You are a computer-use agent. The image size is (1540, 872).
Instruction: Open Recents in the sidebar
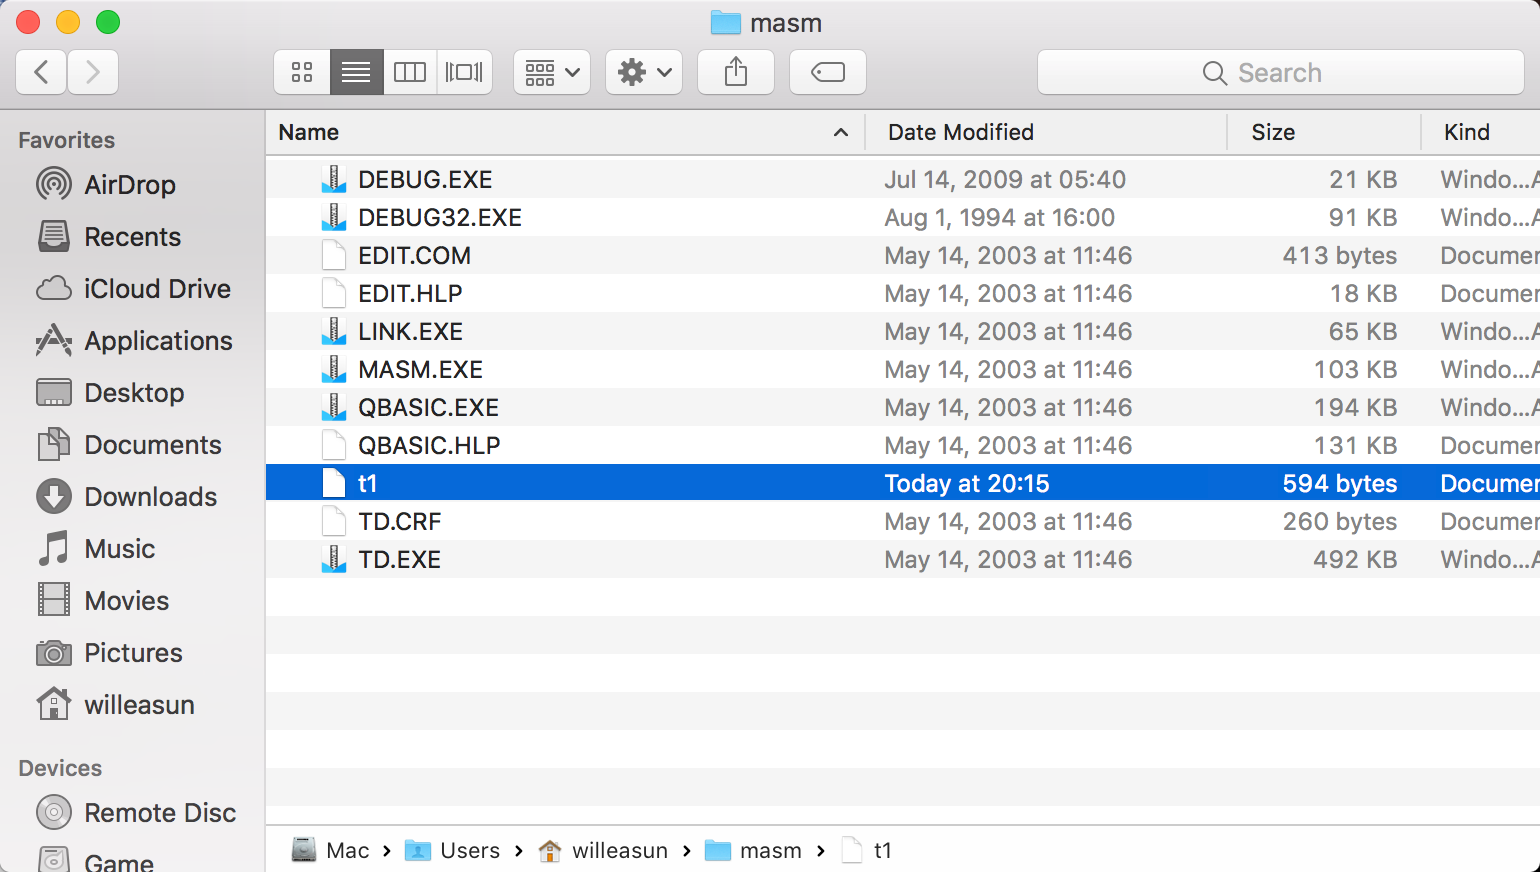[132, 237]
